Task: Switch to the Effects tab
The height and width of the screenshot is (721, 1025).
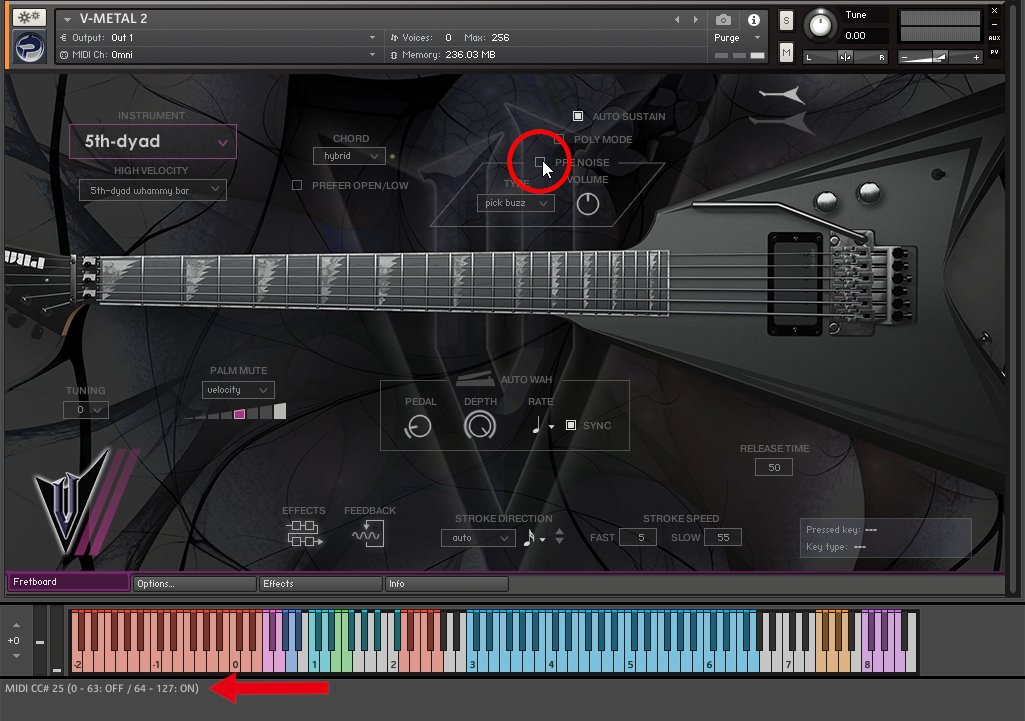Action: [320, 584]
